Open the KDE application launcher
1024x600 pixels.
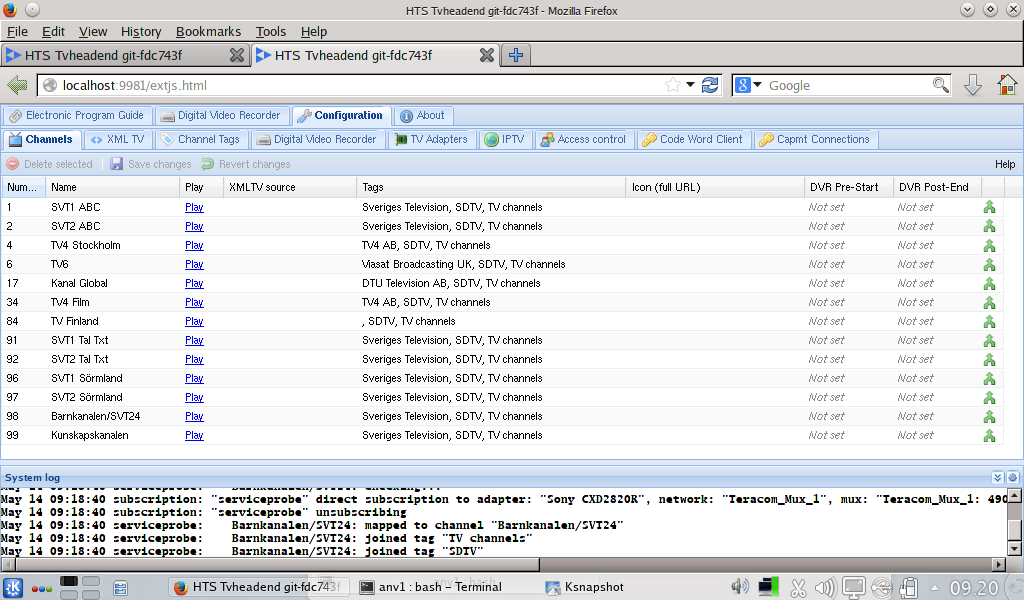(13, 588)
